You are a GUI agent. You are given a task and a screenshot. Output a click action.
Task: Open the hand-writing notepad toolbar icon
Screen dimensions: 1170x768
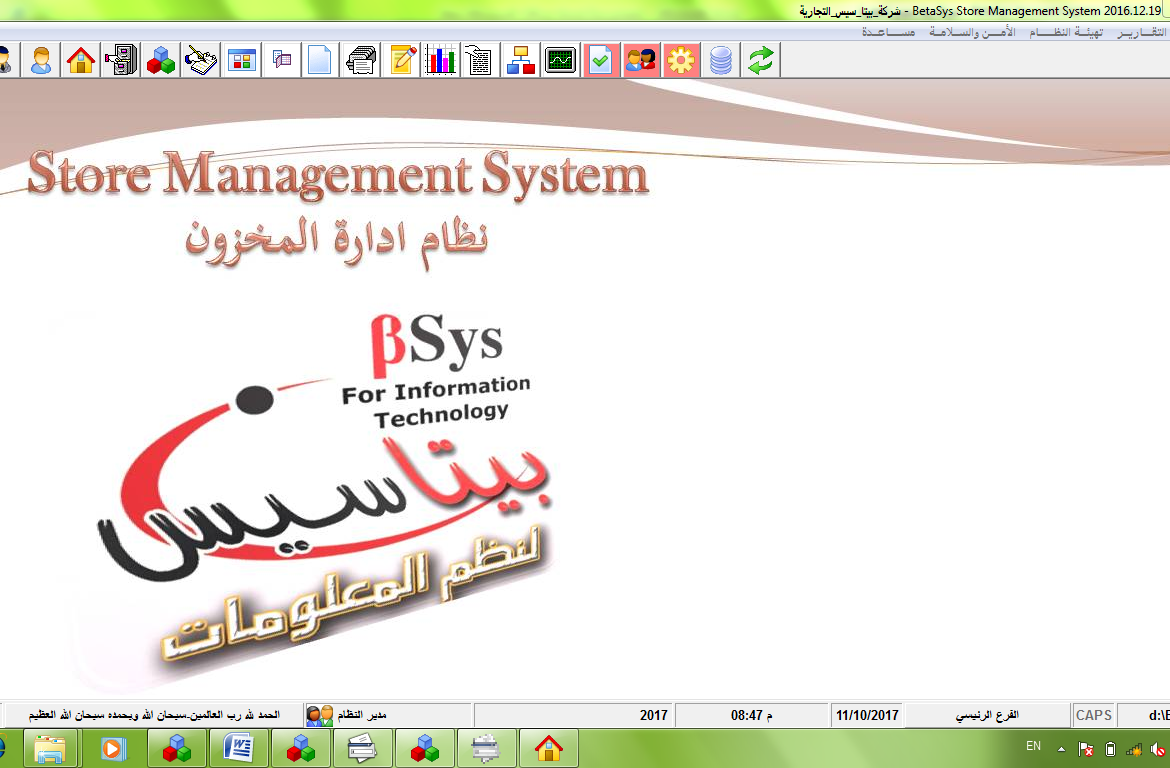[x=201, y=60]
